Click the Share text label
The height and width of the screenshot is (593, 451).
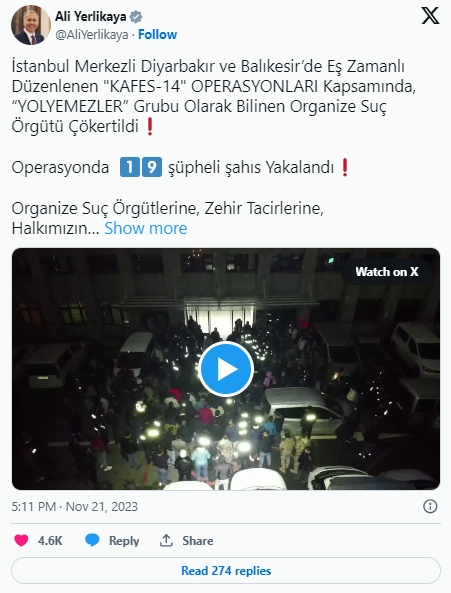[198, 540]
